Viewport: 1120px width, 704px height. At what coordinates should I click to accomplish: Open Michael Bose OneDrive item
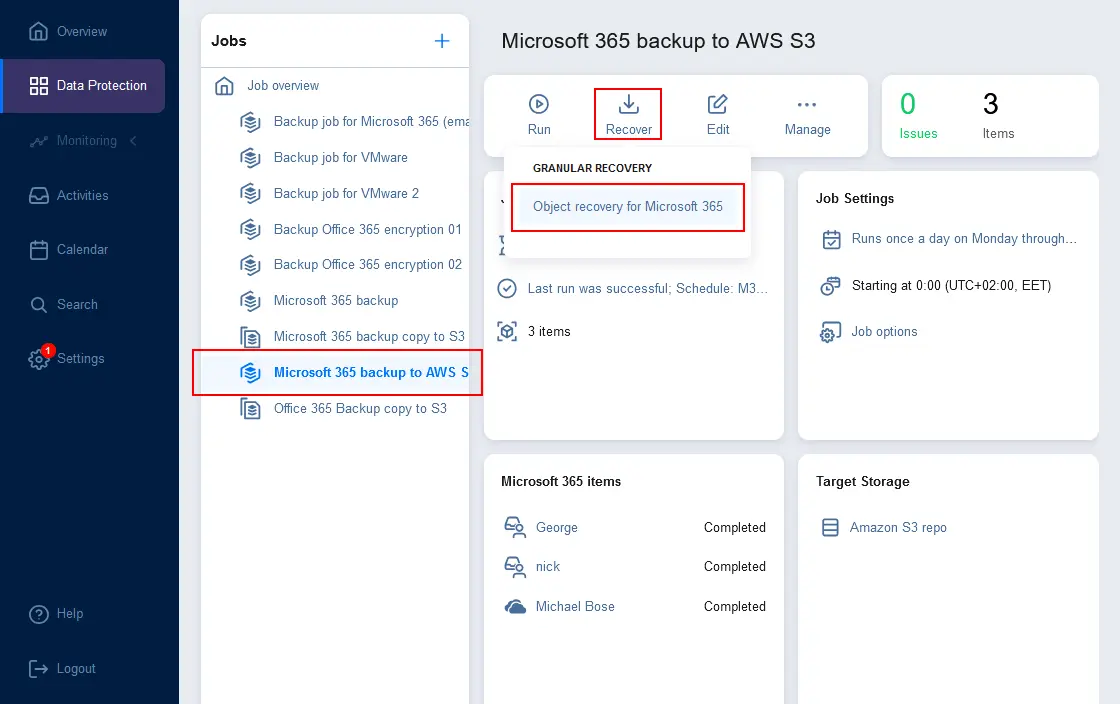(x=575, y=606)
